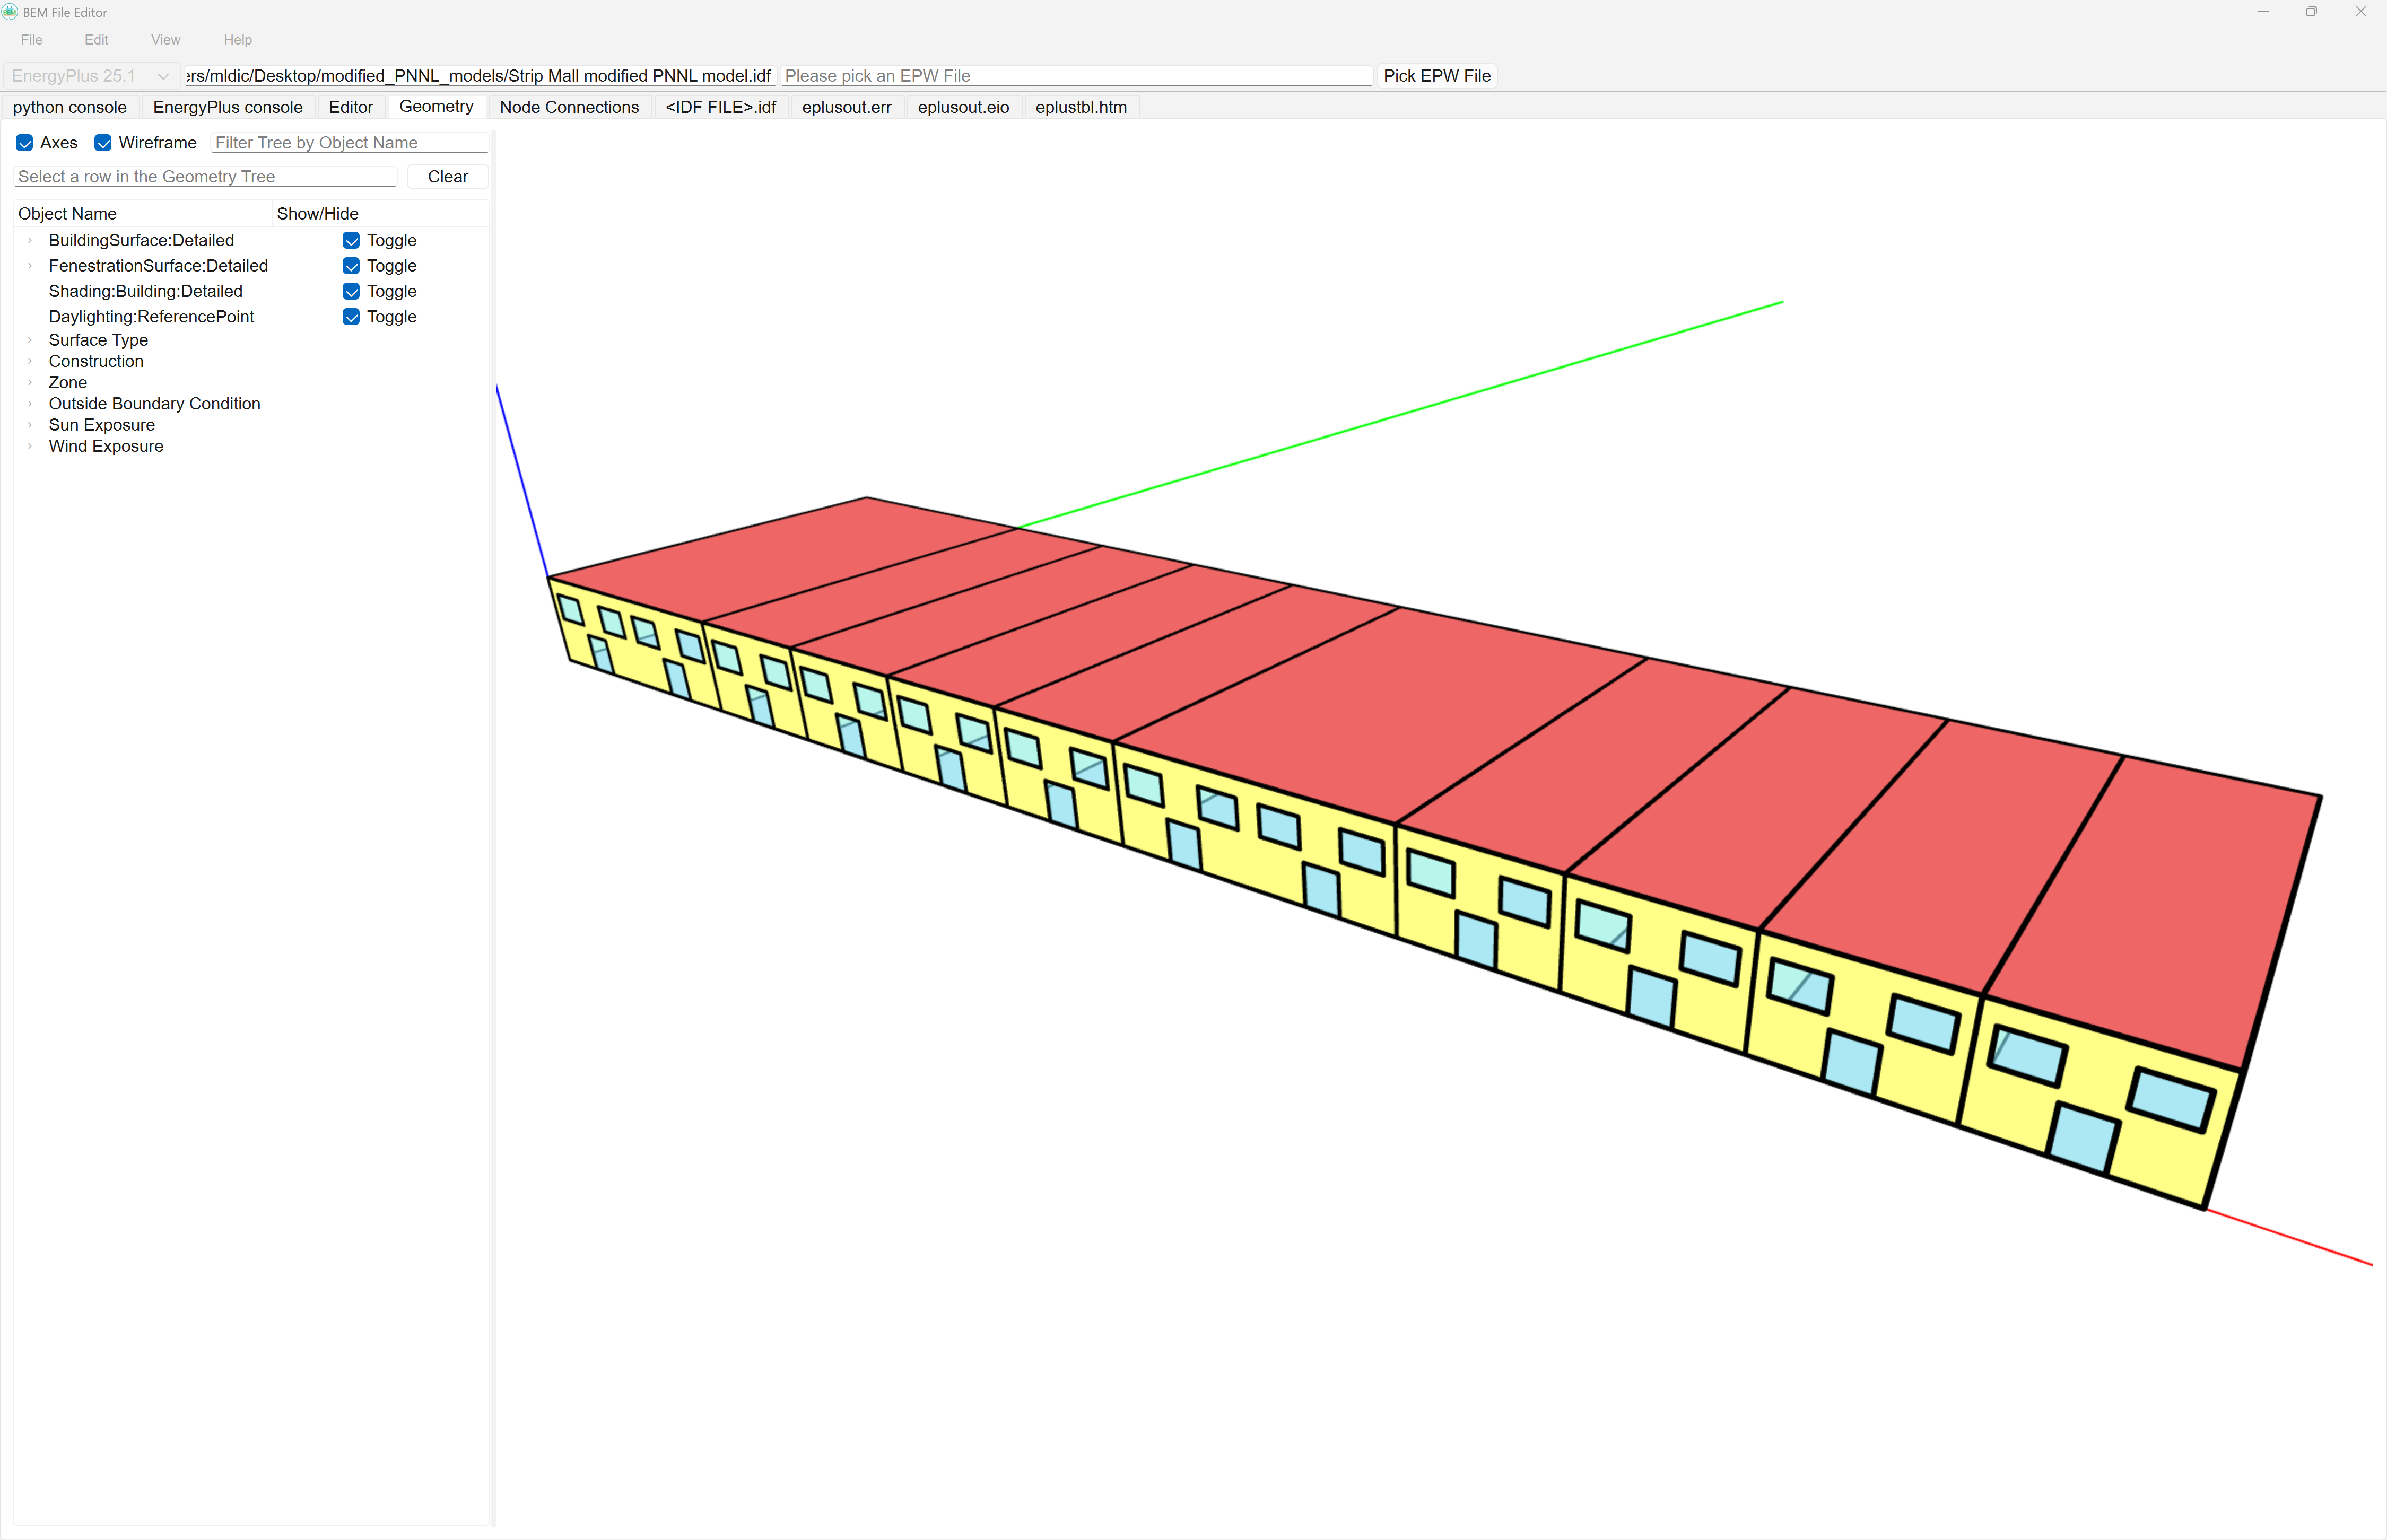Expand the Zone tree row
Screen dimensions: 2387x1540
coord(30,382)
